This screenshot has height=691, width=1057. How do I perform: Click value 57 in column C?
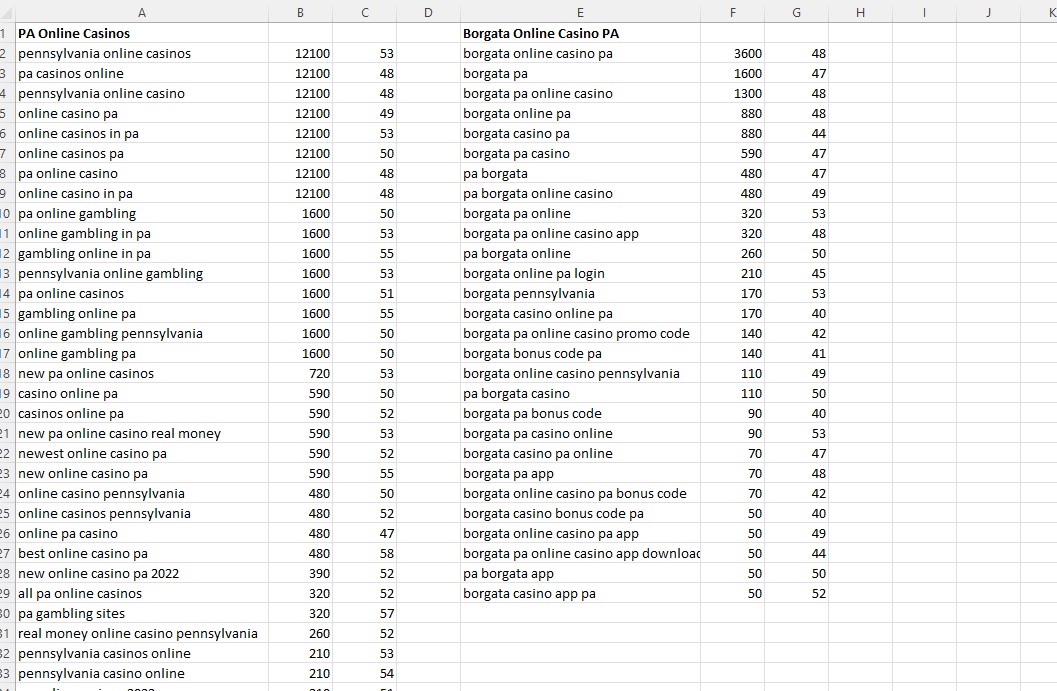point(364,613)
